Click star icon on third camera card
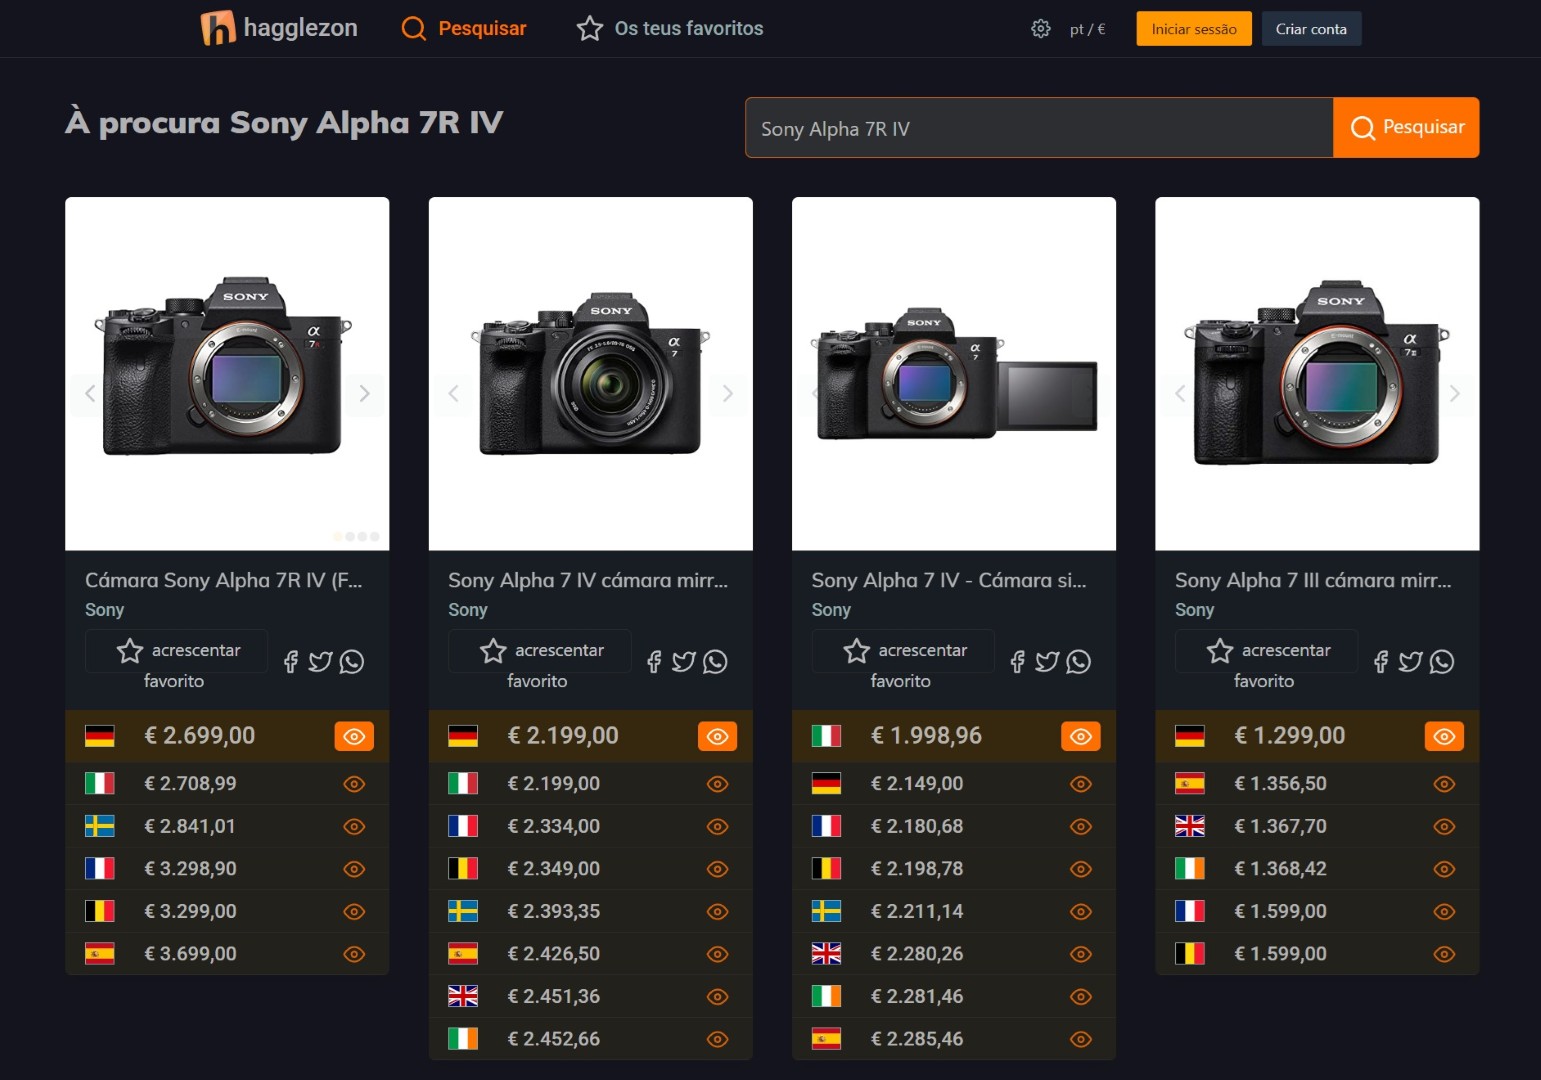 pos(856,651)
